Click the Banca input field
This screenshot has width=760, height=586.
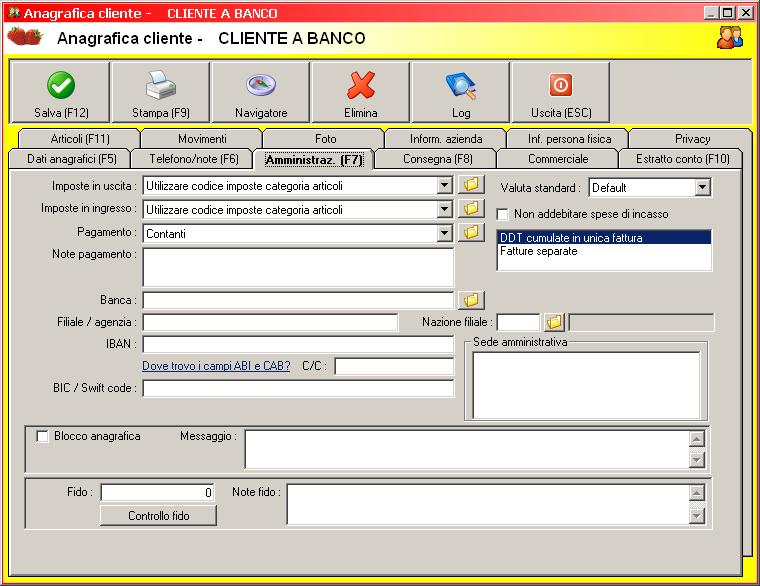299,301
